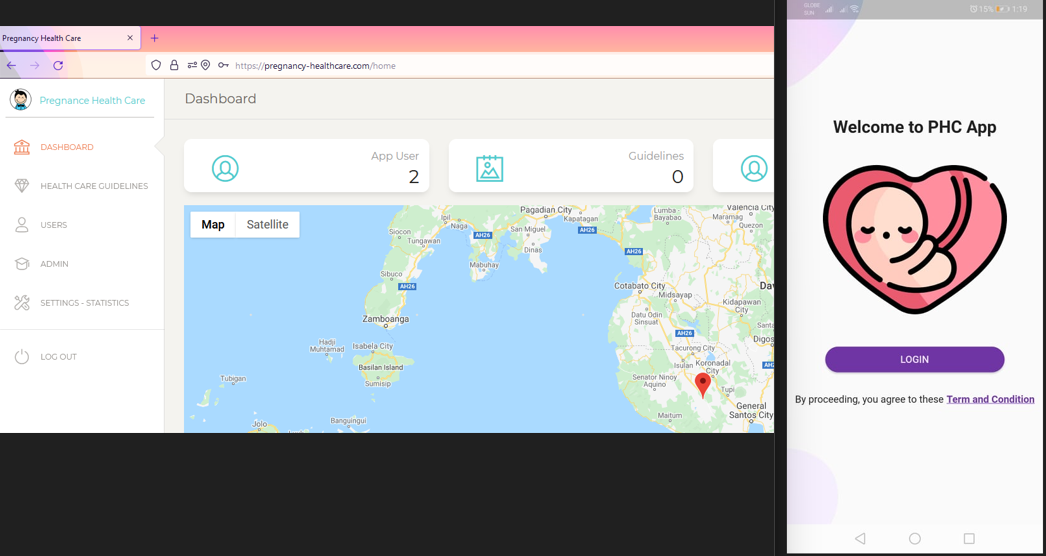The image size is (1046, 556).
Task: Open the DASHBOARD menu item
Action: click(67, 147)
